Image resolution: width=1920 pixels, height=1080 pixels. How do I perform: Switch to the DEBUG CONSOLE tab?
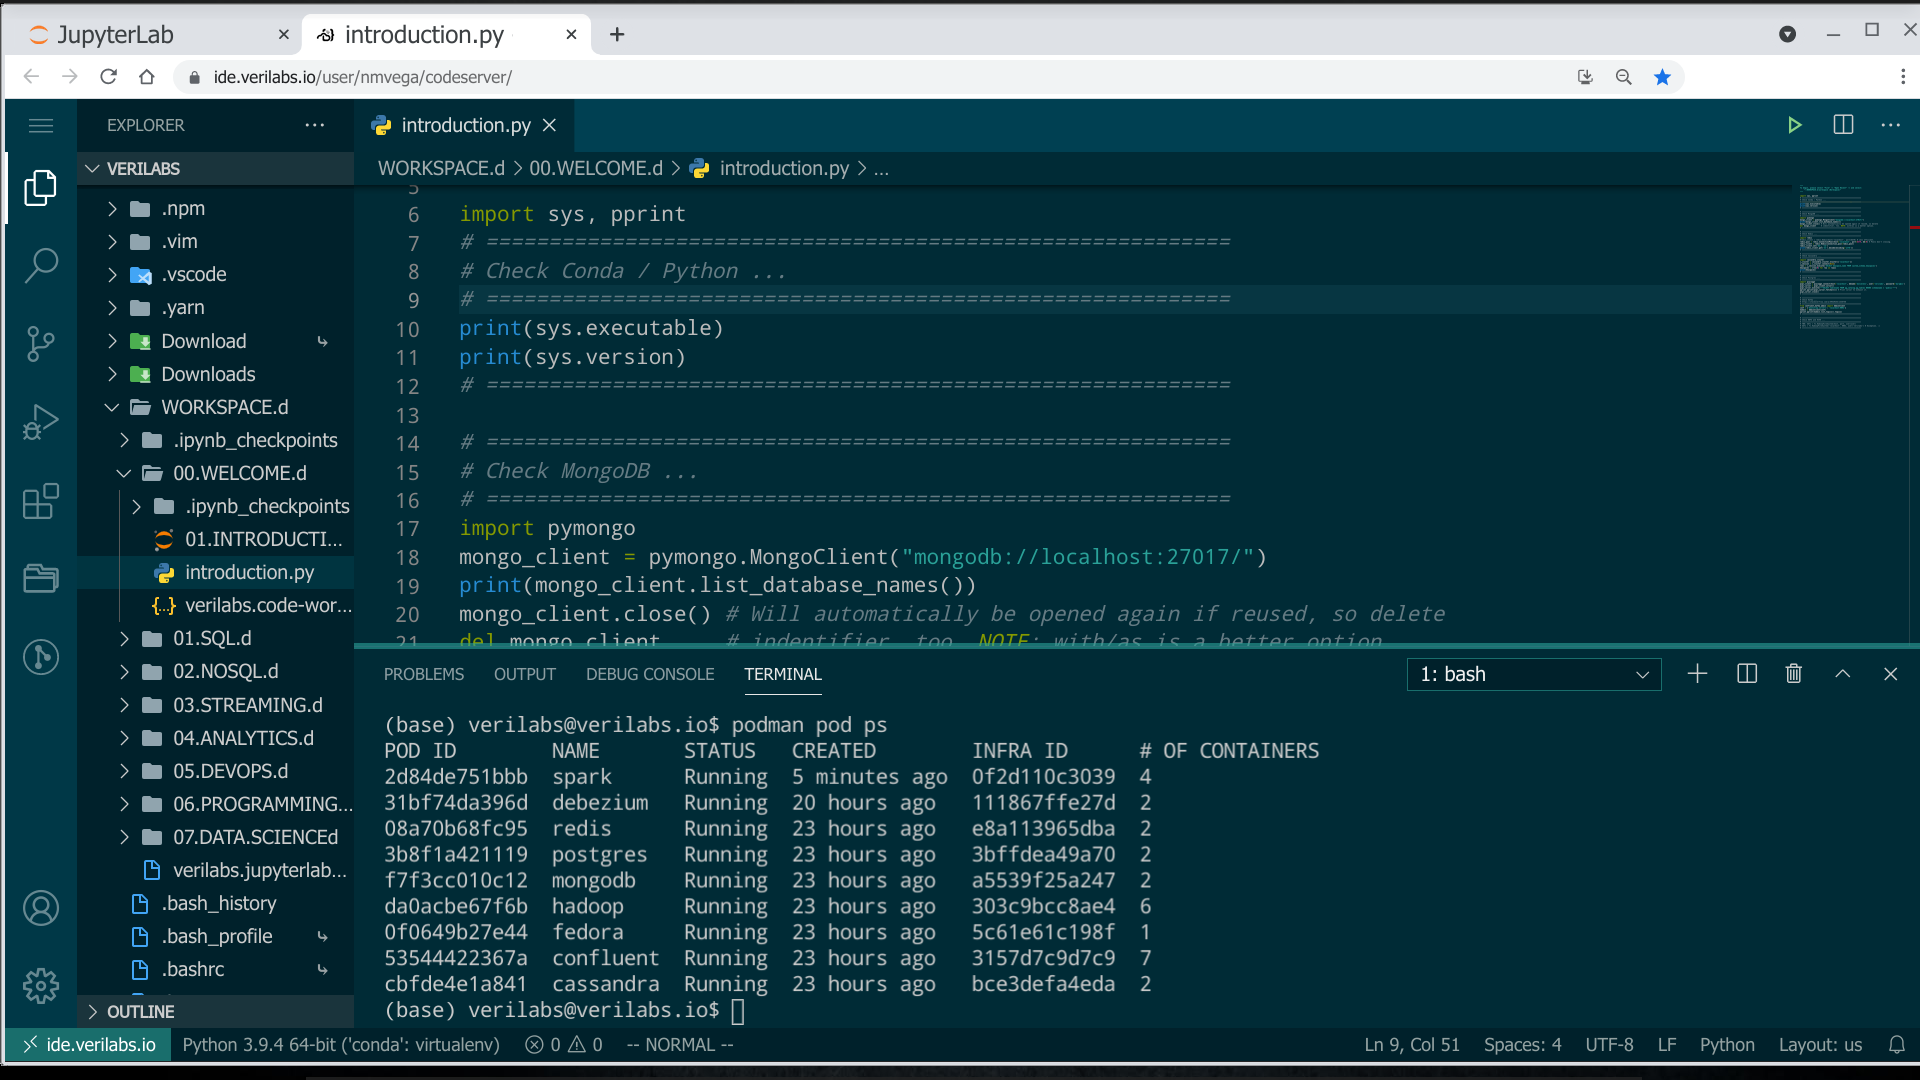coord(650,674)
